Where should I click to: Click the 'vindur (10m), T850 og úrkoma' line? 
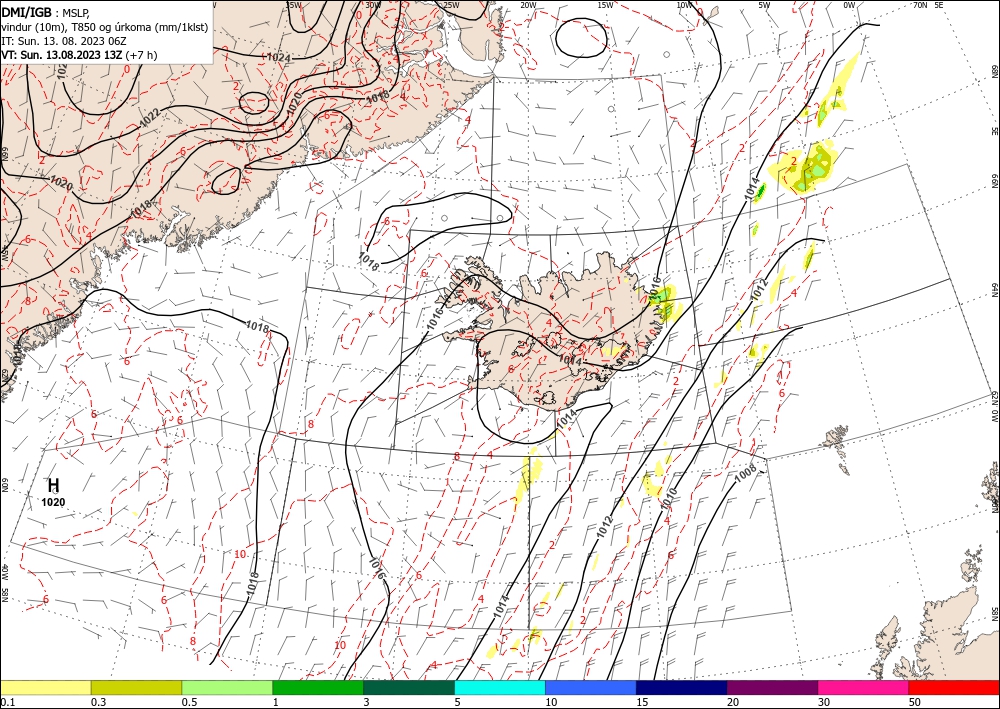click(105, 27)
